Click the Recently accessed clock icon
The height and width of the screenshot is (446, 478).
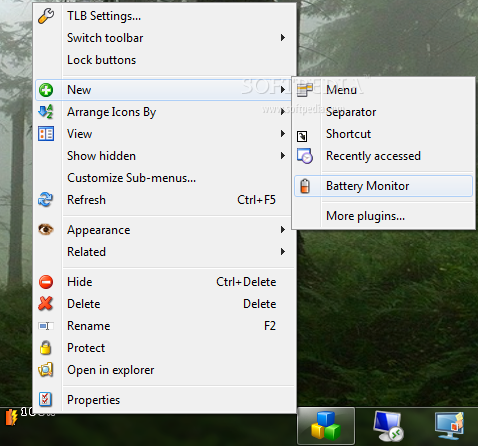pyautogui.click(x=305, y=156)
